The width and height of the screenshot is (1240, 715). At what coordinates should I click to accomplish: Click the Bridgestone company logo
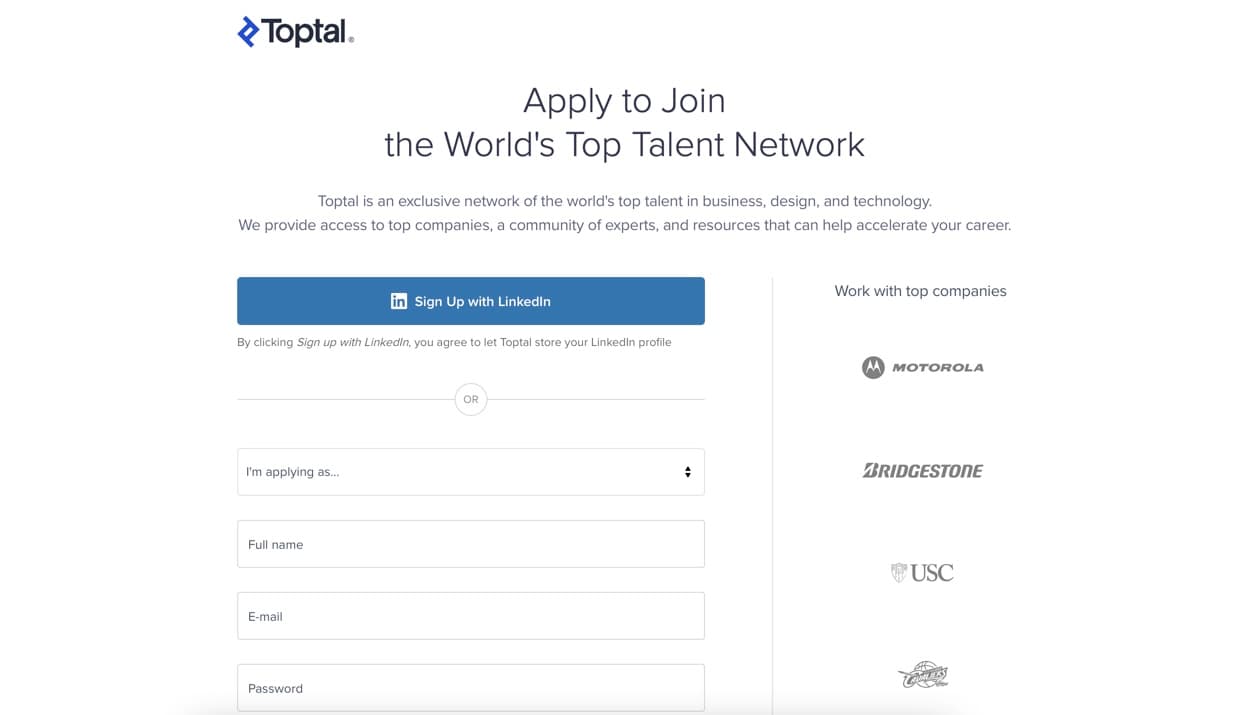921,470
